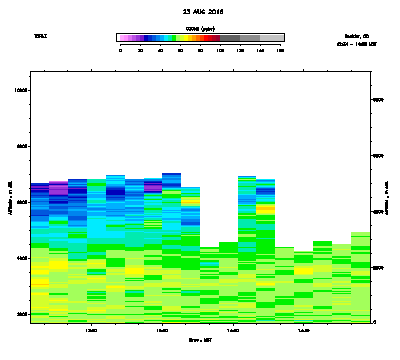This screenshot has width=400, height=360.
Task: Click the time range label at top right
Action: pos(357,44)
